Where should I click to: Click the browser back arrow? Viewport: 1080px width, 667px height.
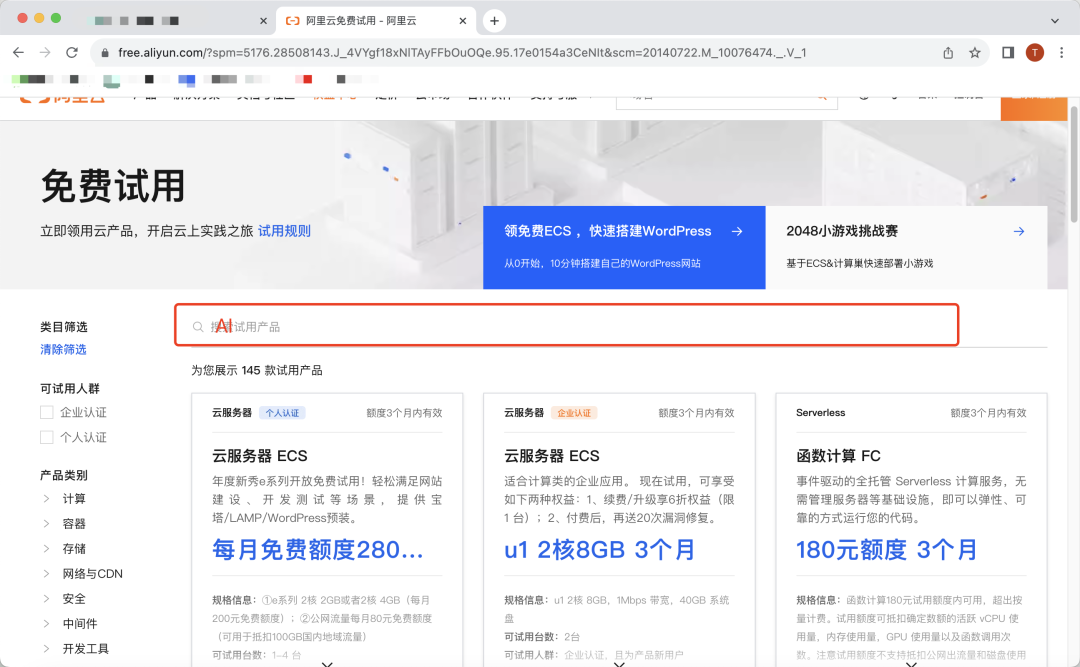click(18, 52)
